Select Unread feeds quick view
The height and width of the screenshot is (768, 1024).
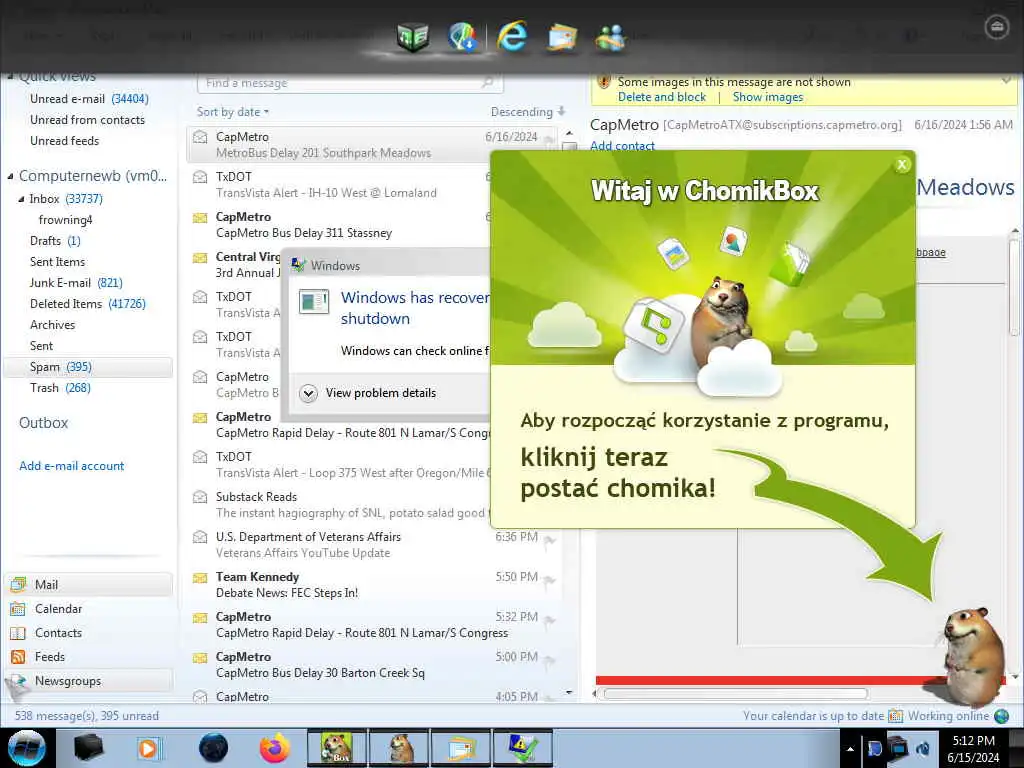65,140
